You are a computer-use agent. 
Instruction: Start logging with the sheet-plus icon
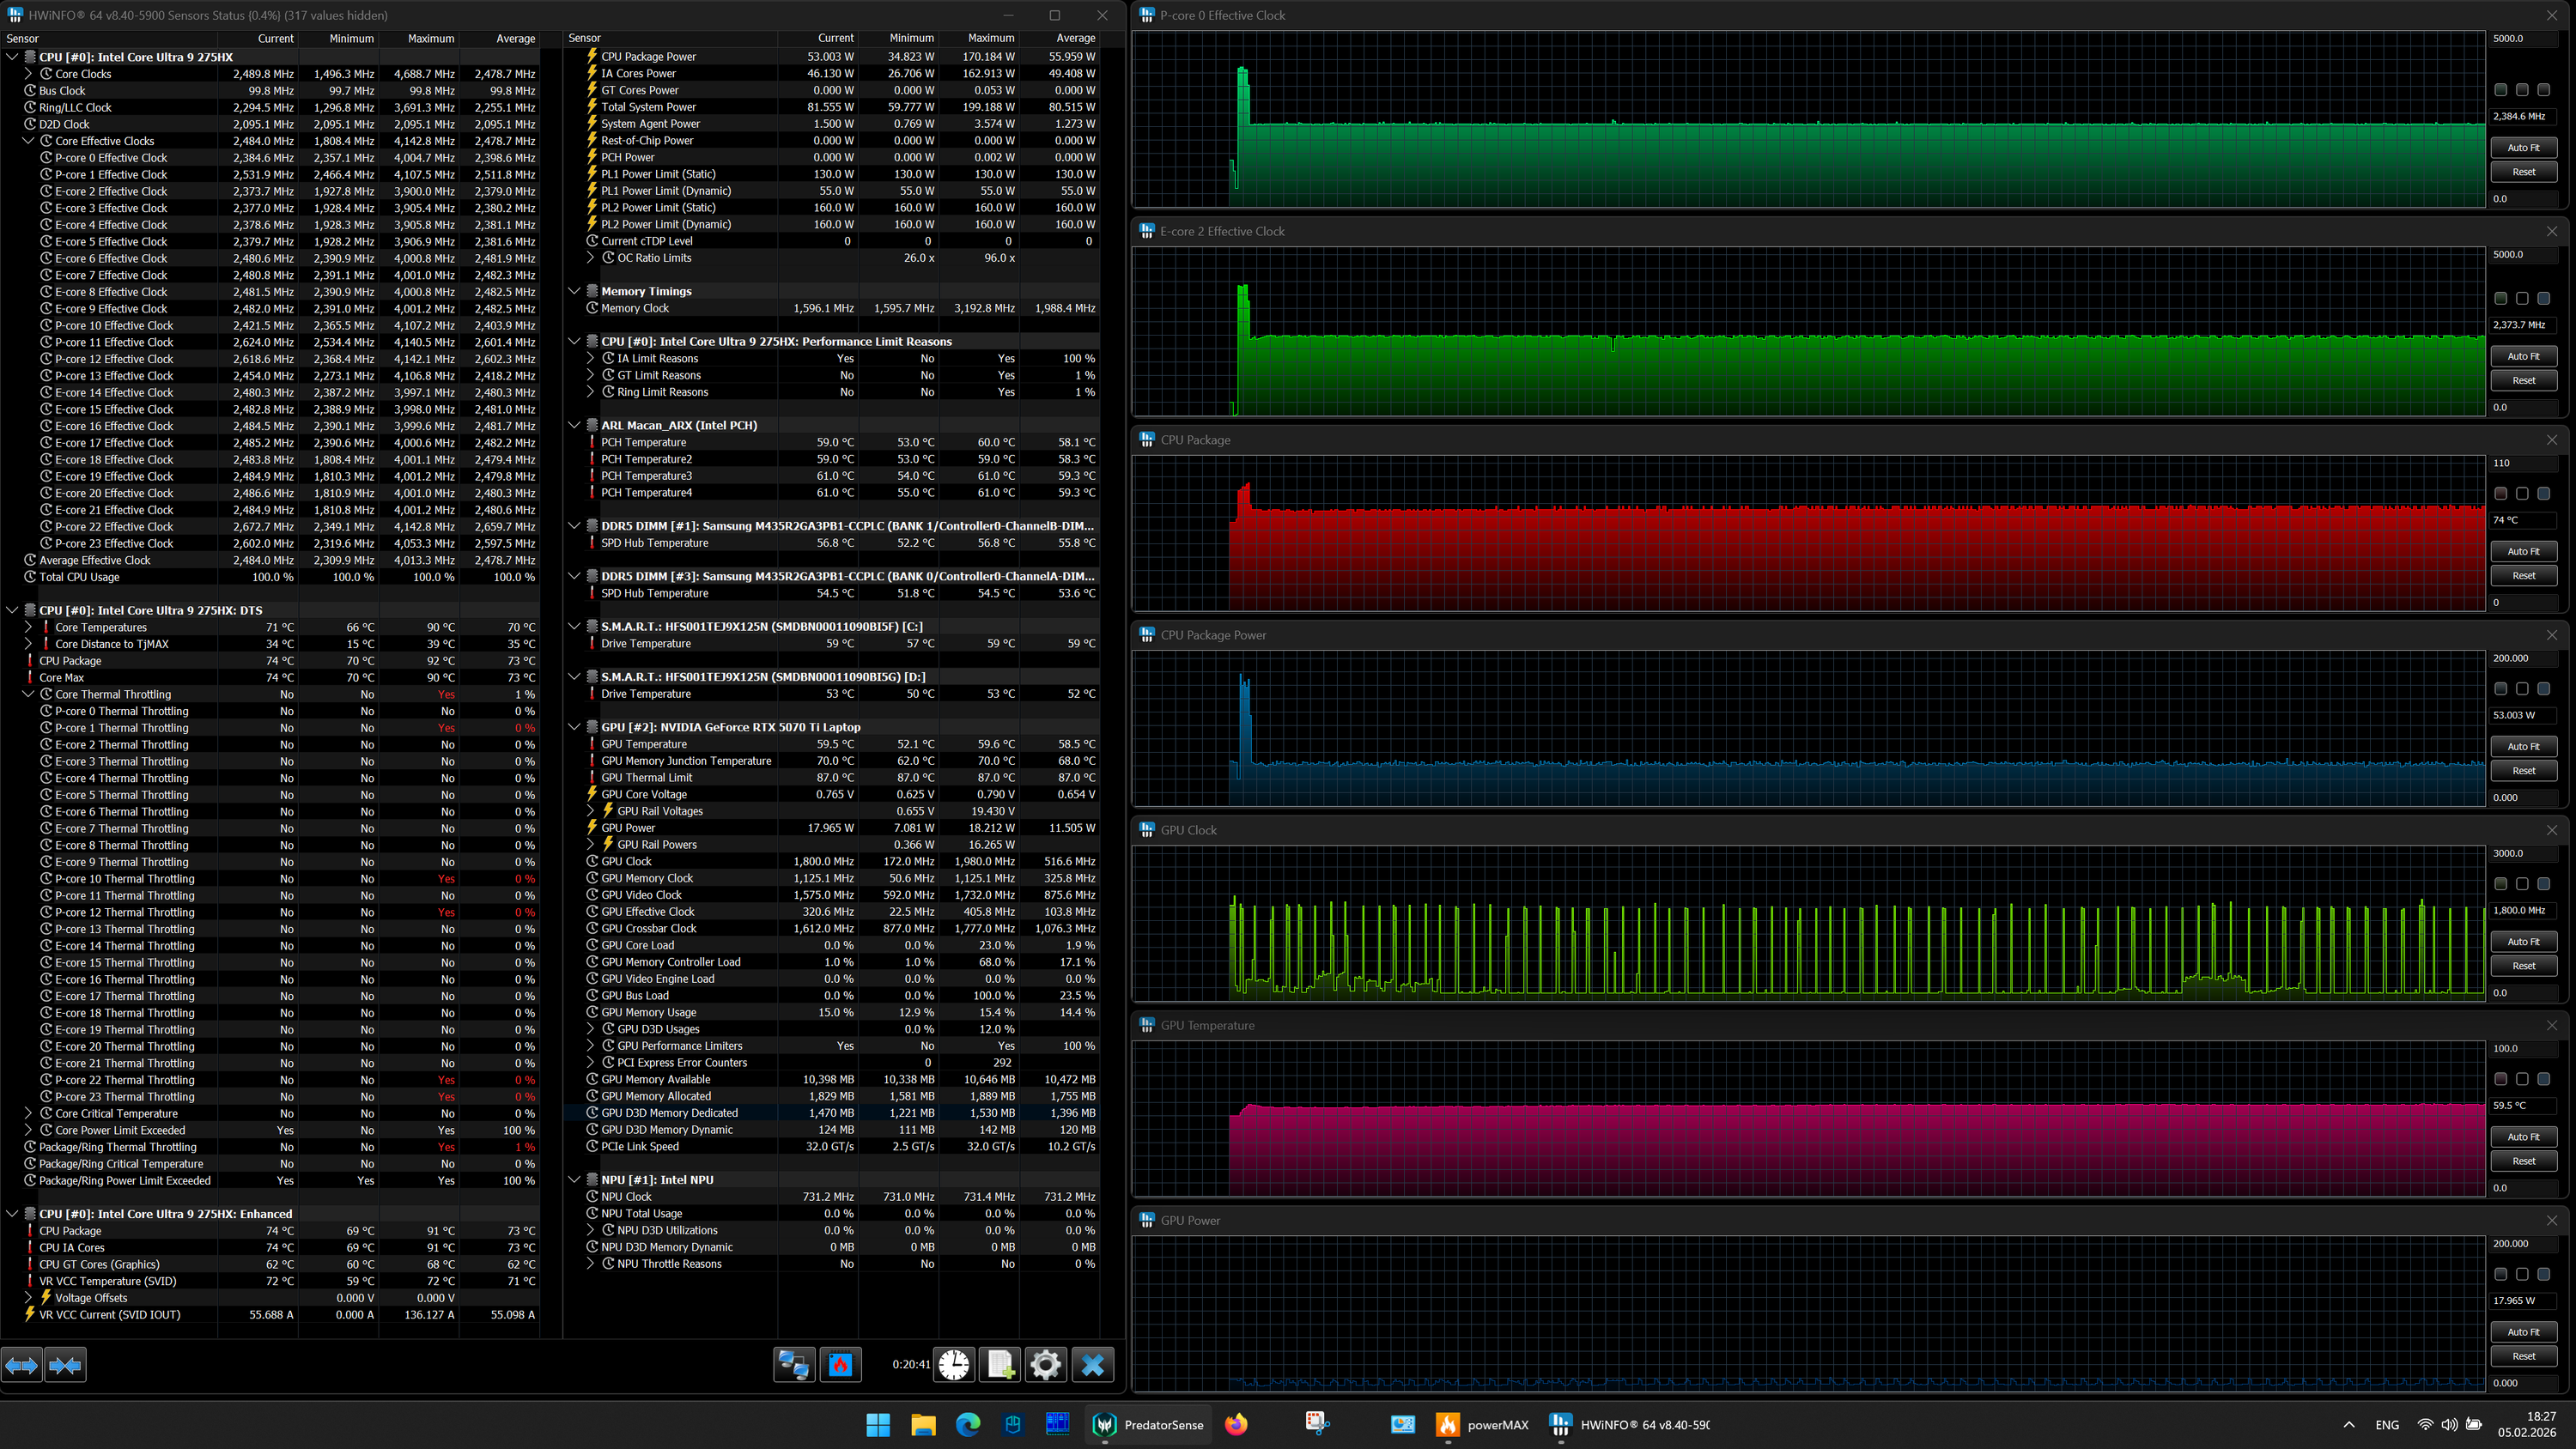pos(1000,1364)
